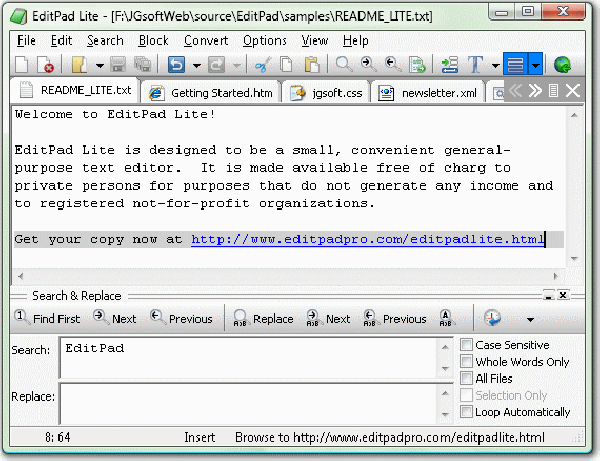Click Find Previous beside Find Next
The height and width of the screenshot is (461, 600).
[181, 318]
